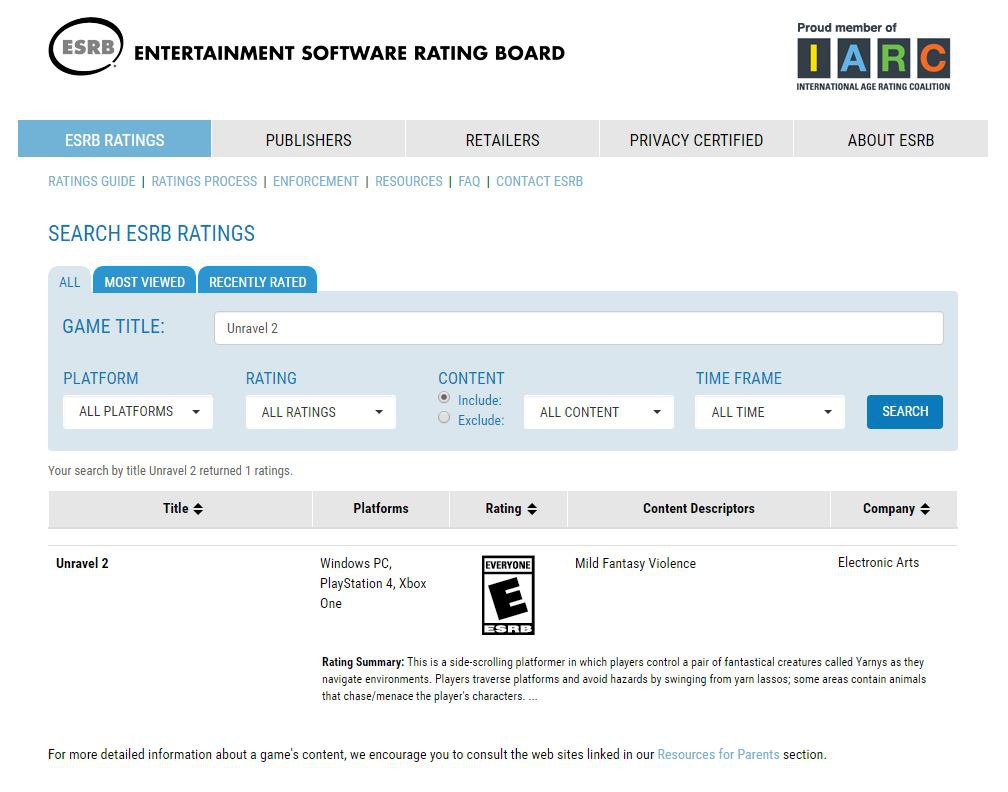The width and height of the screenshot is (1008, 792).
Task: Click the search results count message
Action: (170, 471)
